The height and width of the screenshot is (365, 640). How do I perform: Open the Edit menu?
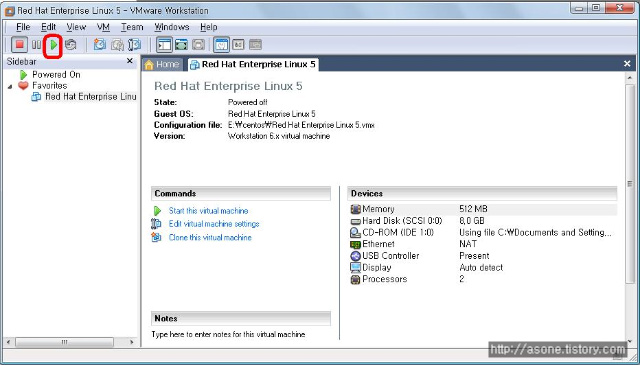tap(48, 27)
